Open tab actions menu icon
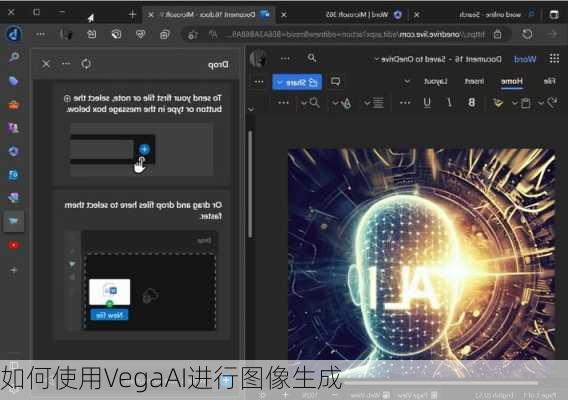The width and height of the screenshot is (568, 400). click(x=554, y=14)
